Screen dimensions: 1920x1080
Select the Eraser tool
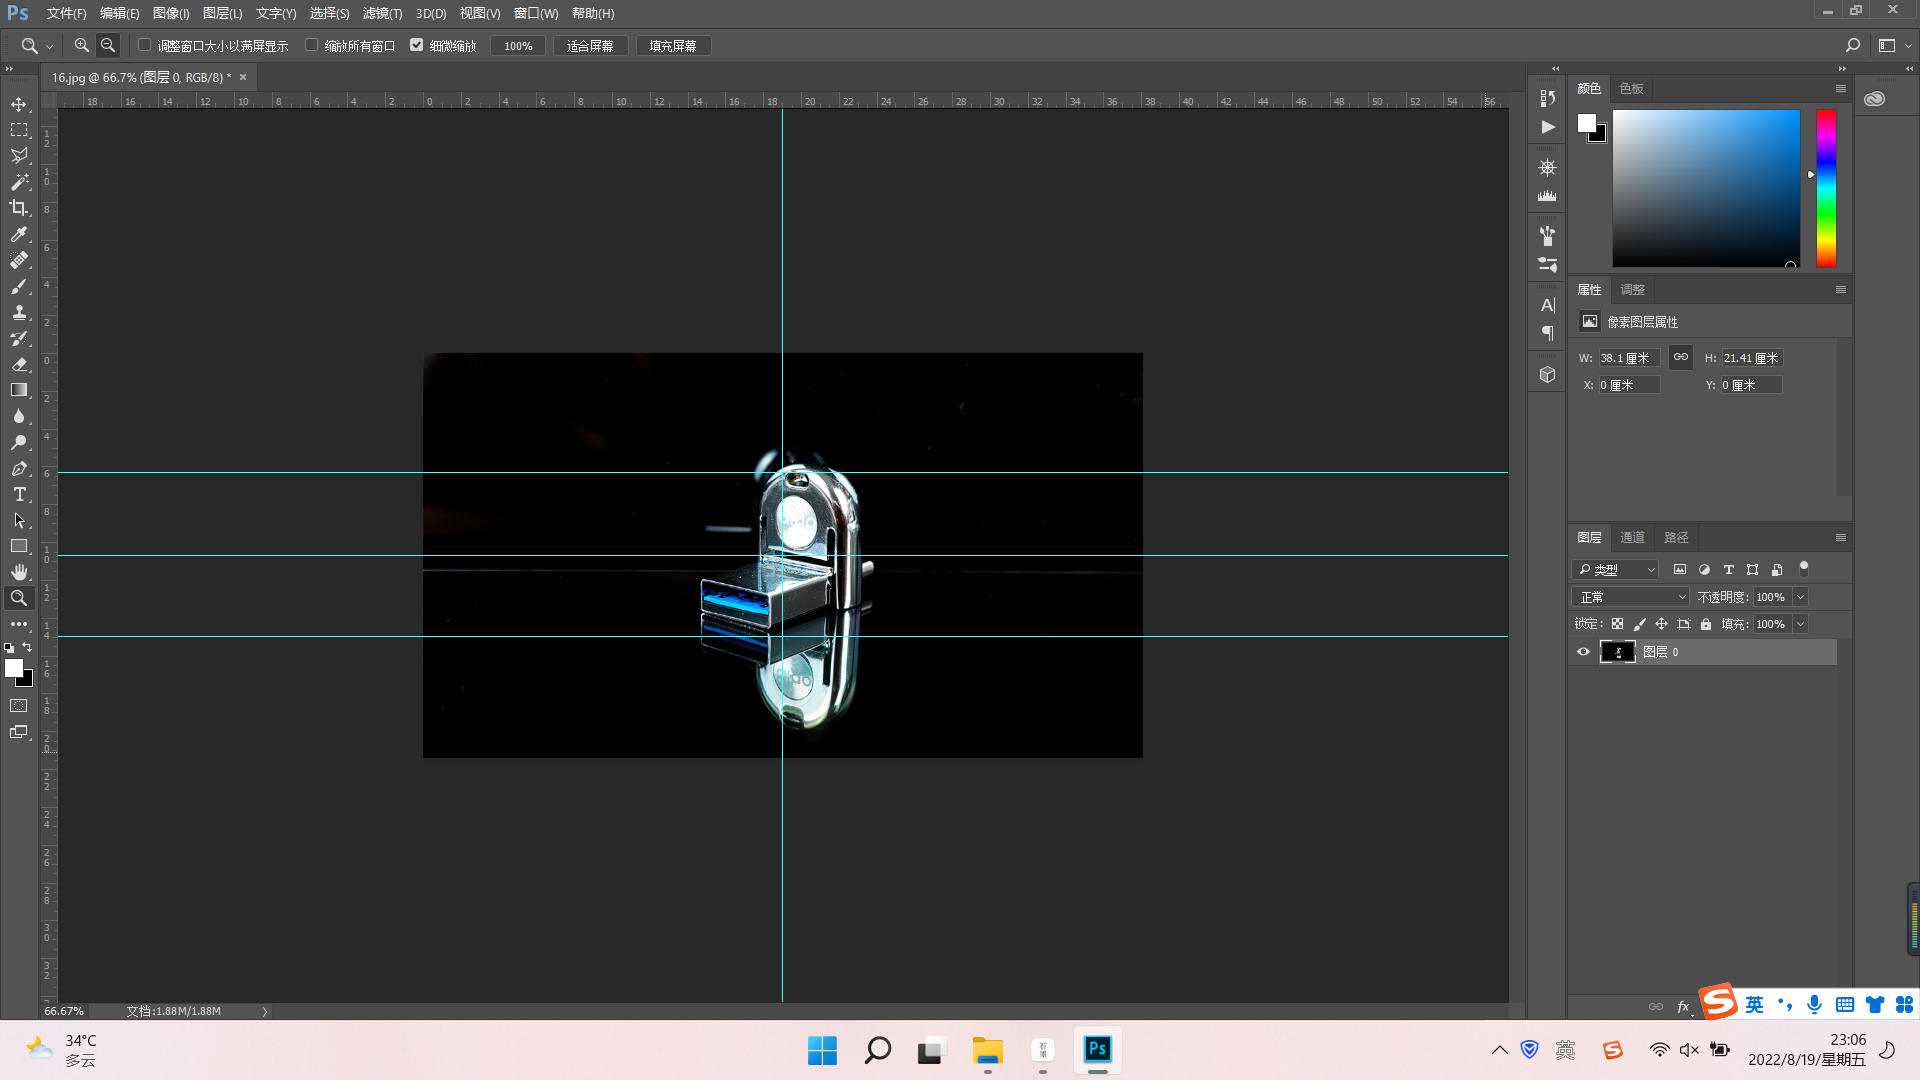click(x=19, y=364)
